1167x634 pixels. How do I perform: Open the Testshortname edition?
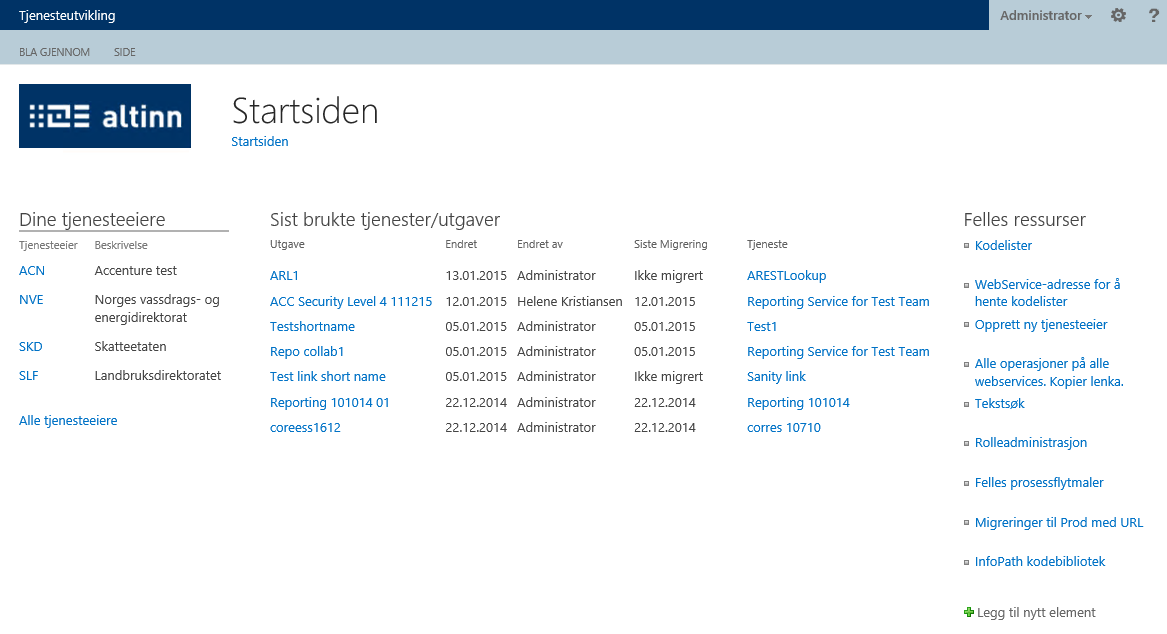pyautogui.click(x=312, y=327)
